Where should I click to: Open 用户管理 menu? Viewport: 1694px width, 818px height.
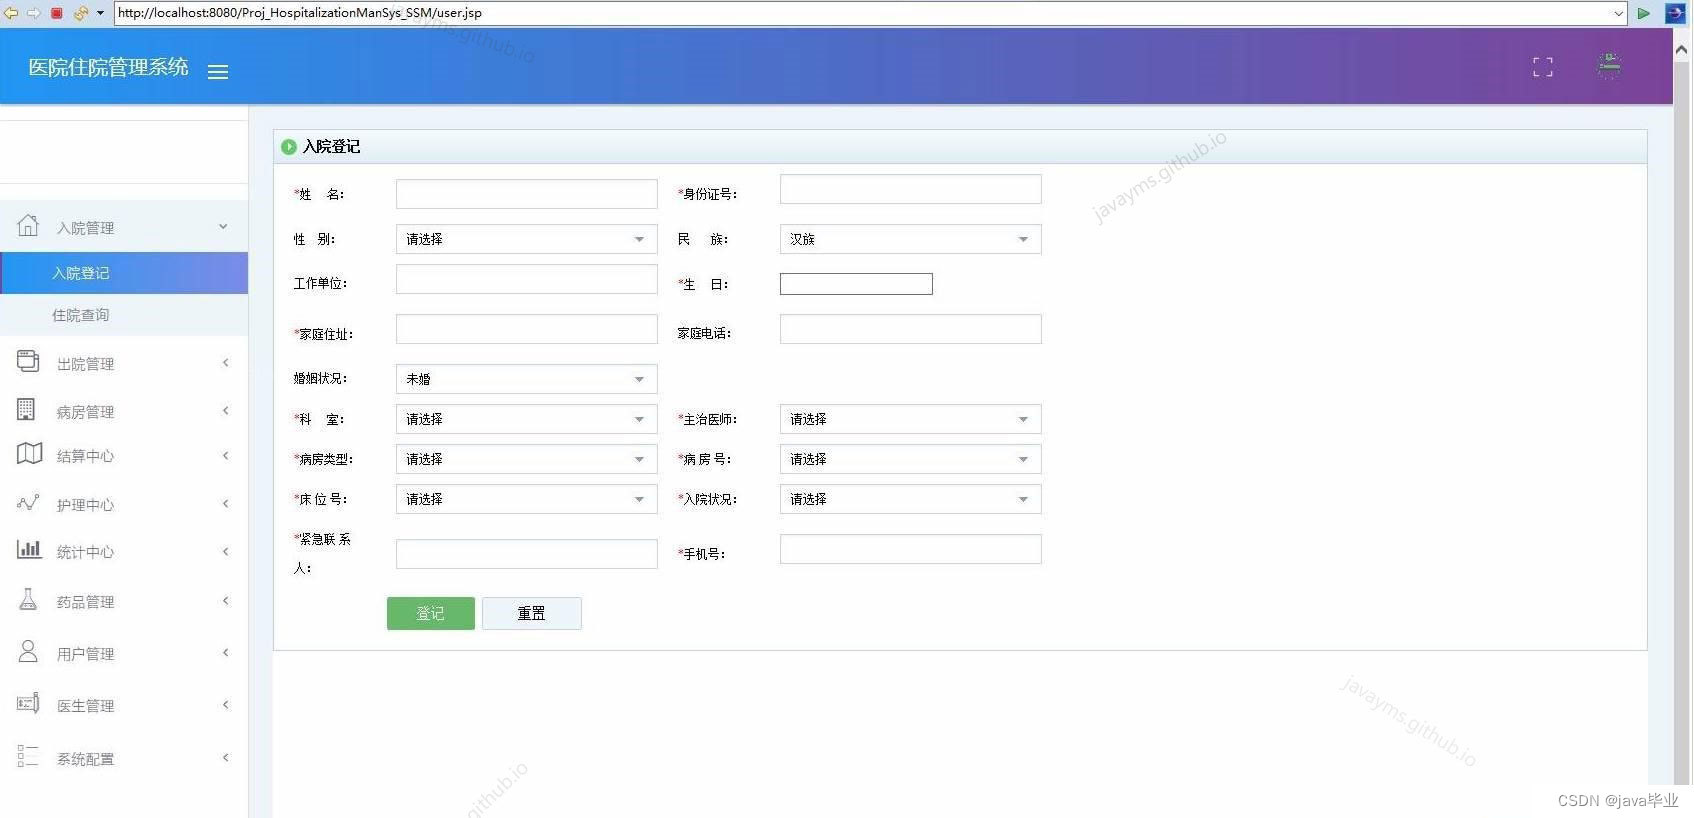coord(124,653)
